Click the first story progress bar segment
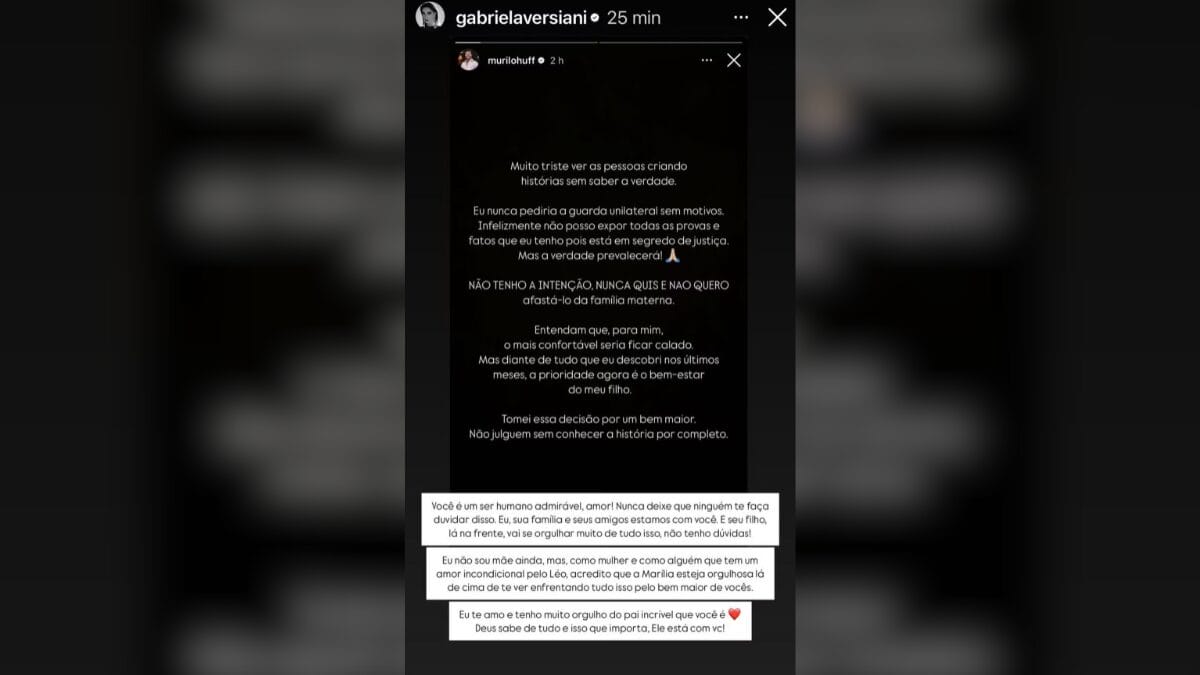 523,42
